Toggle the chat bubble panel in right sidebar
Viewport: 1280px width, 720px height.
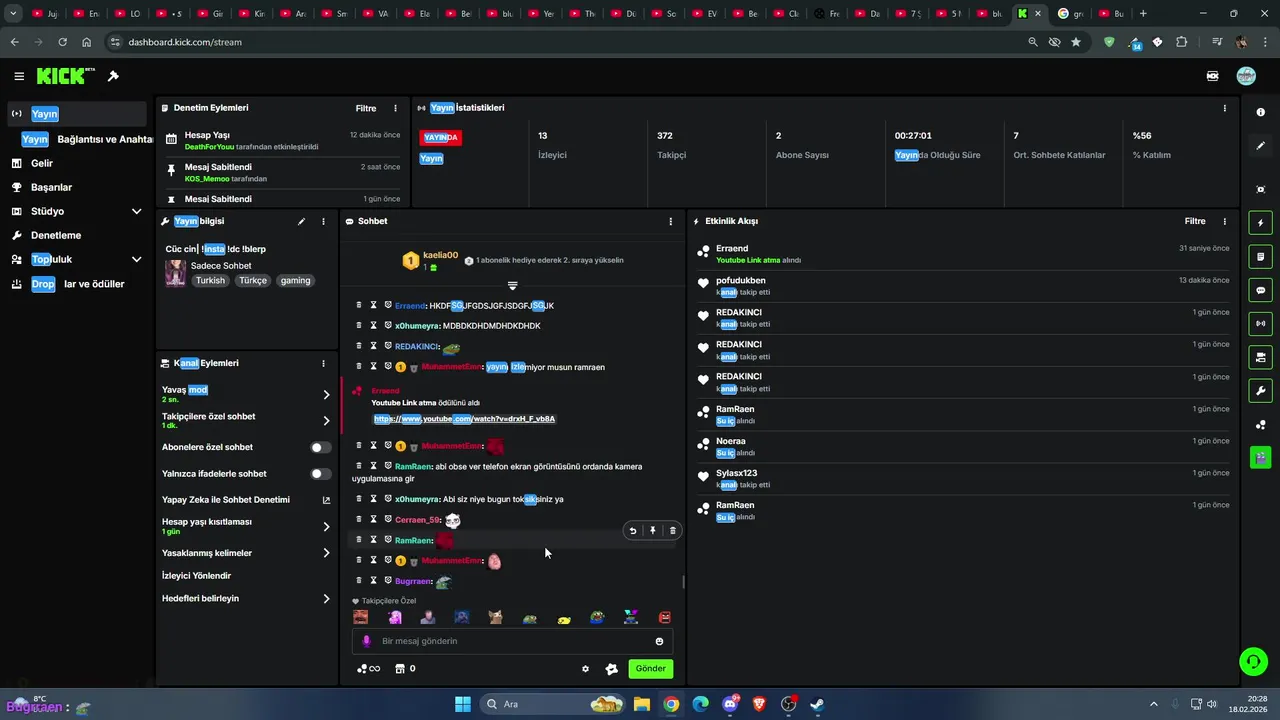tap(1260, 290)
